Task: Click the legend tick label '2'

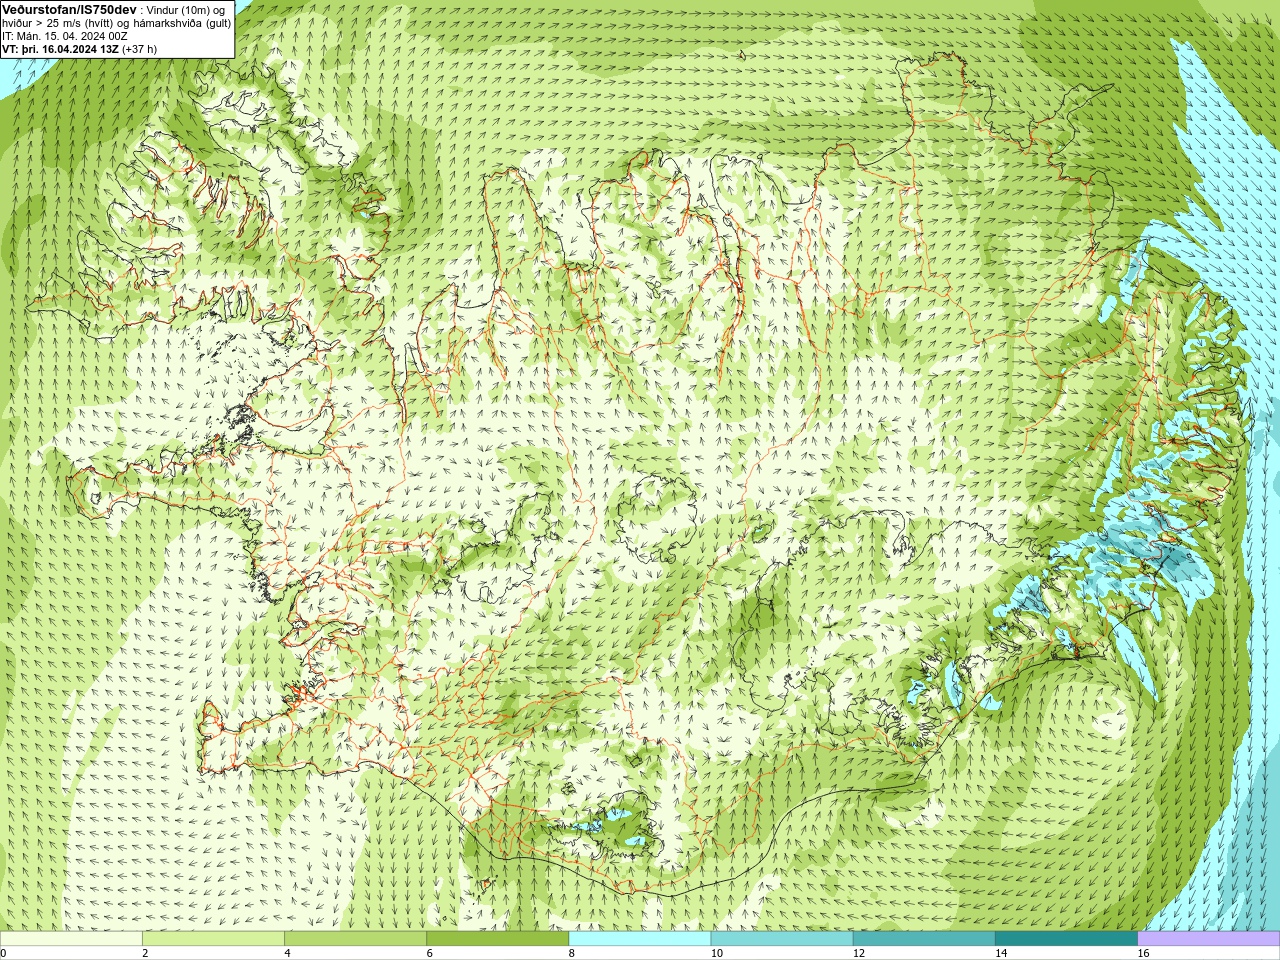Action: pos(145,953)
